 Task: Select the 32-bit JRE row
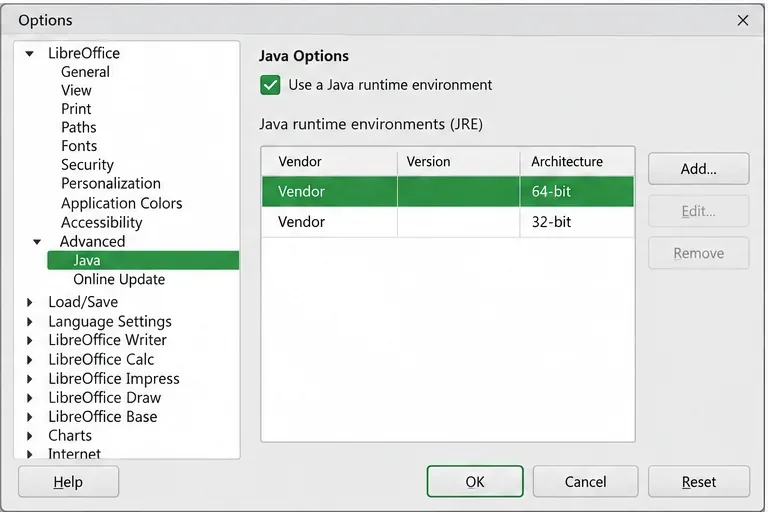(x=448, y=222)
